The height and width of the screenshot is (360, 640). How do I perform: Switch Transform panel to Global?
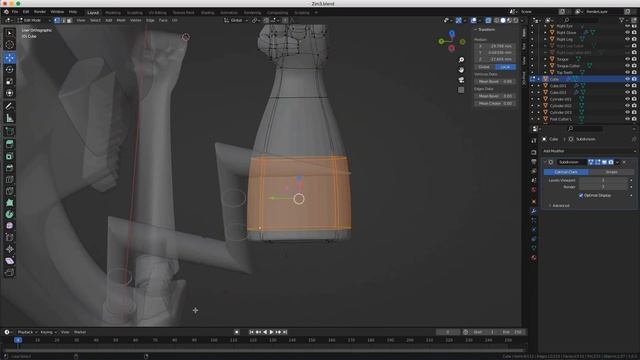[x=484, y=67]
